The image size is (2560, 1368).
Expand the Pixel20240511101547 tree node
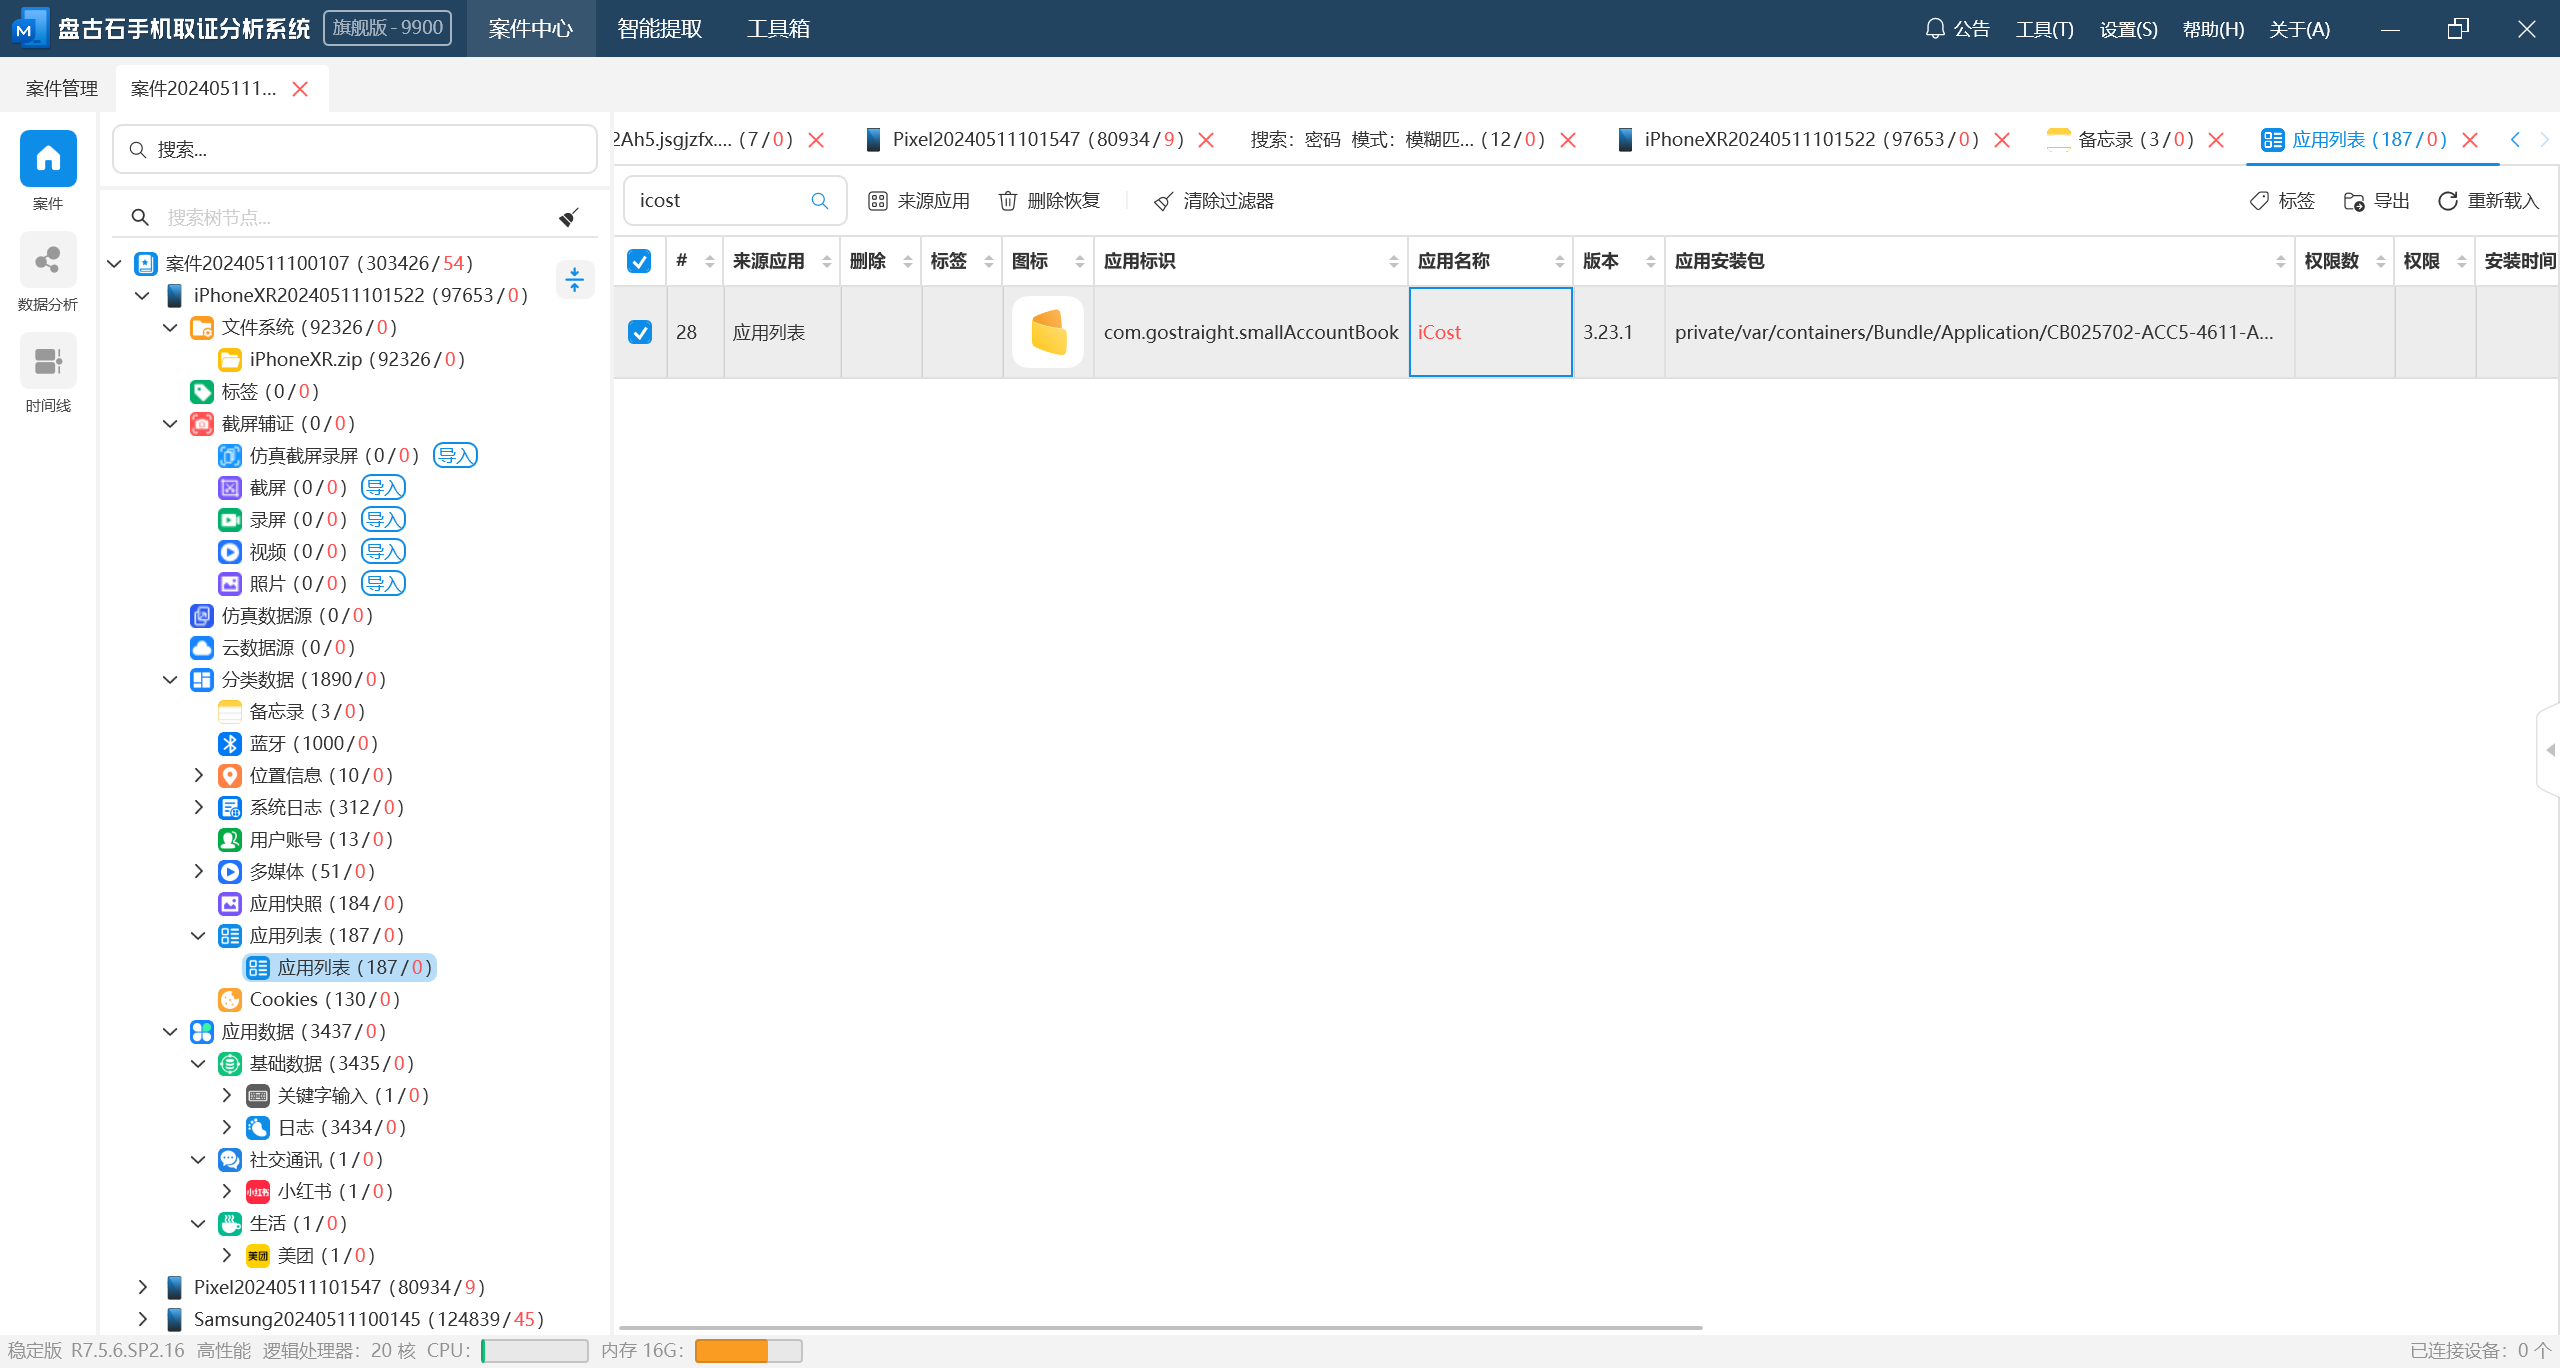142,1287
